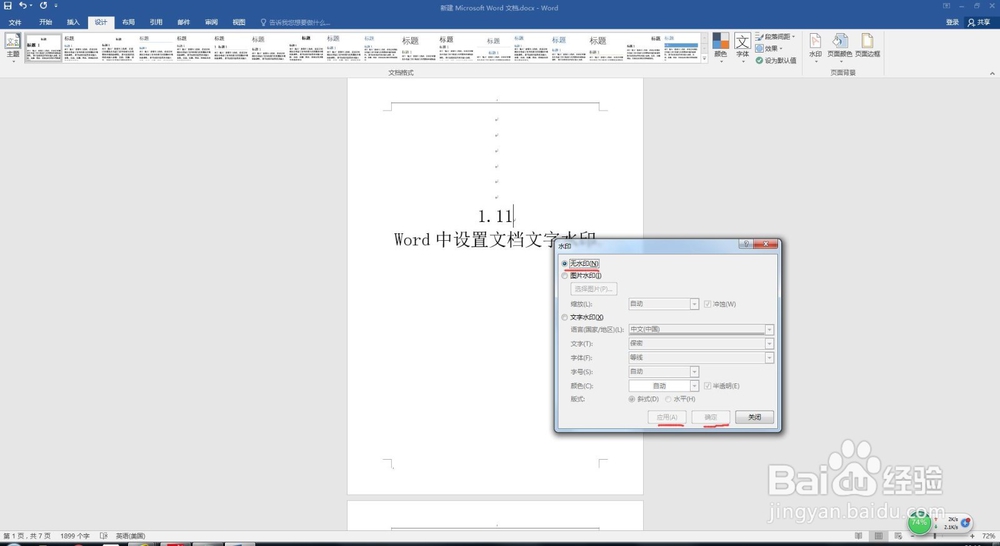Switch to the 邮件 Mailings tab
Image resolution: width=1000 pixels, height=546 pixels.
coord(184,22)
